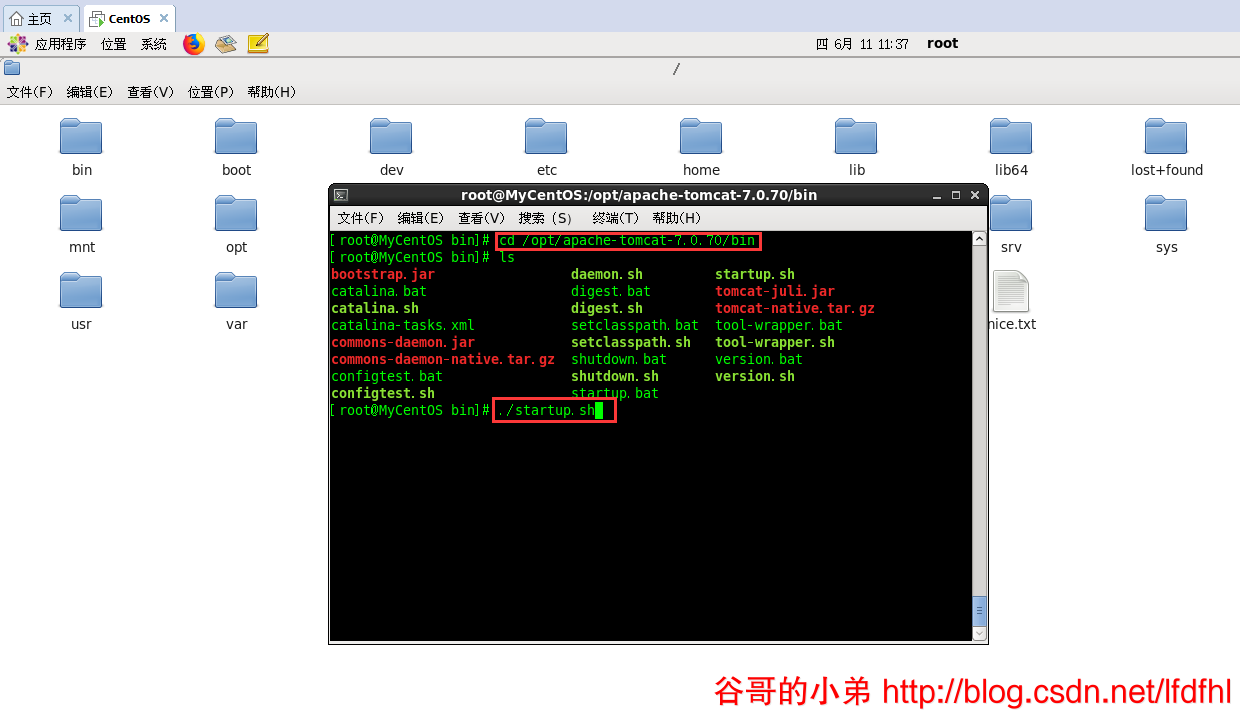1240x719 pixels.
Task: Select the nice.txt file icon
Action: [1011, 291]
